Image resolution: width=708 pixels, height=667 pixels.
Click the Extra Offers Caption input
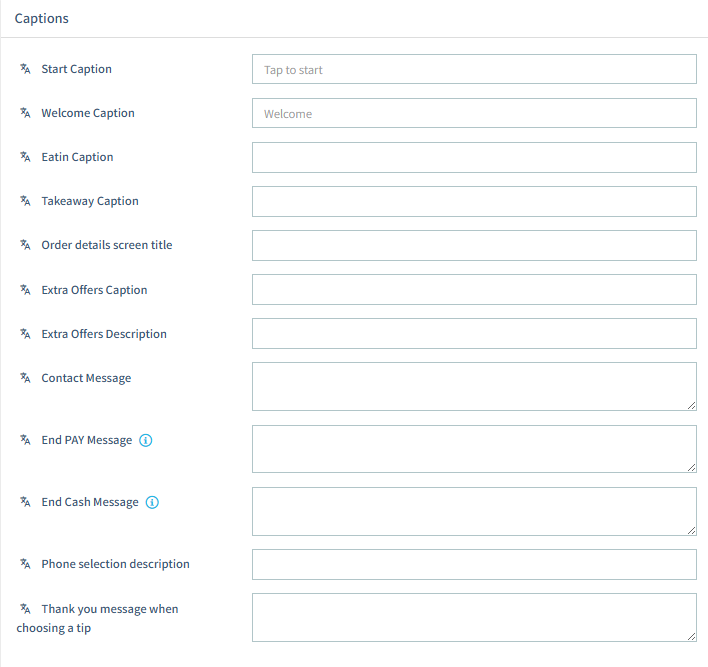(474, 290)
